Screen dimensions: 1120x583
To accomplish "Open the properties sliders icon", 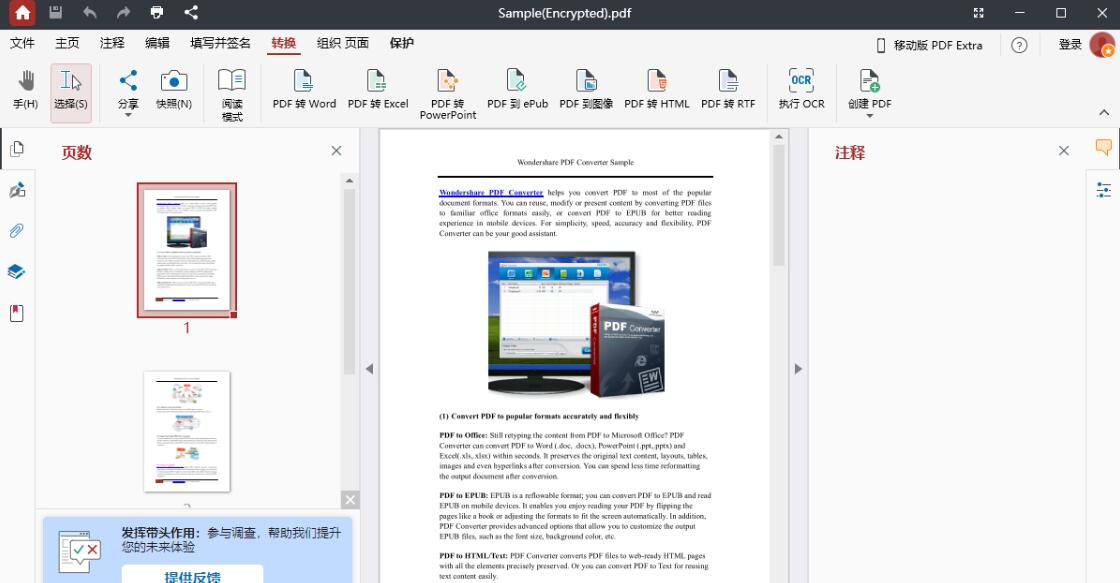I will point(1104,189).
